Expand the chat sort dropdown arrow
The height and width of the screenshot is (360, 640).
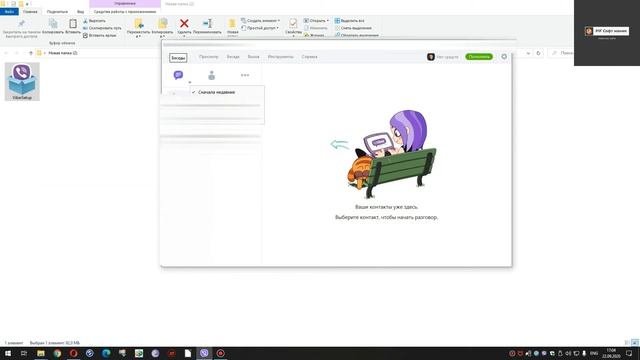pyautogui.click(x=190, y=82)
